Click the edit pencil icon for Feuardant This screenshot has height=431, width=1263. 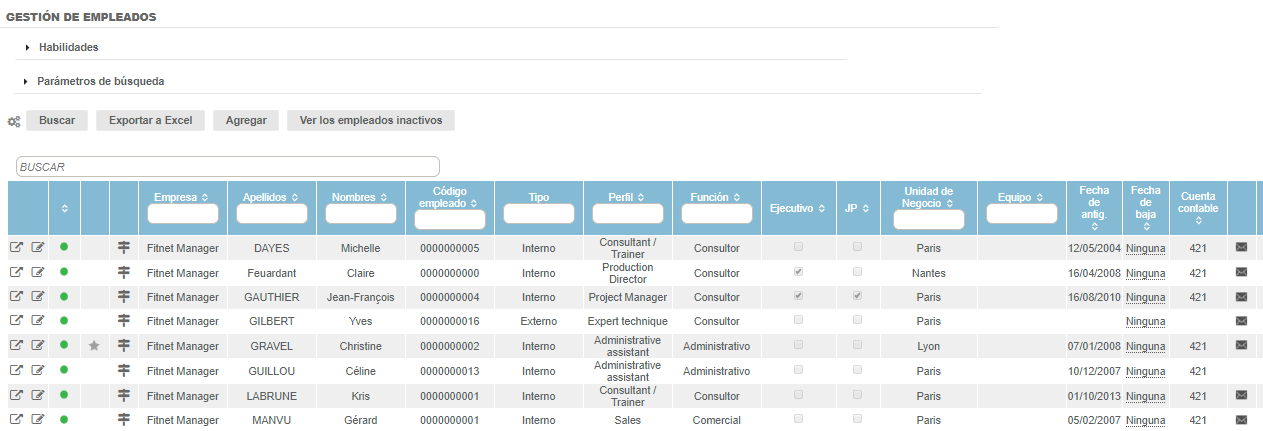38,272
